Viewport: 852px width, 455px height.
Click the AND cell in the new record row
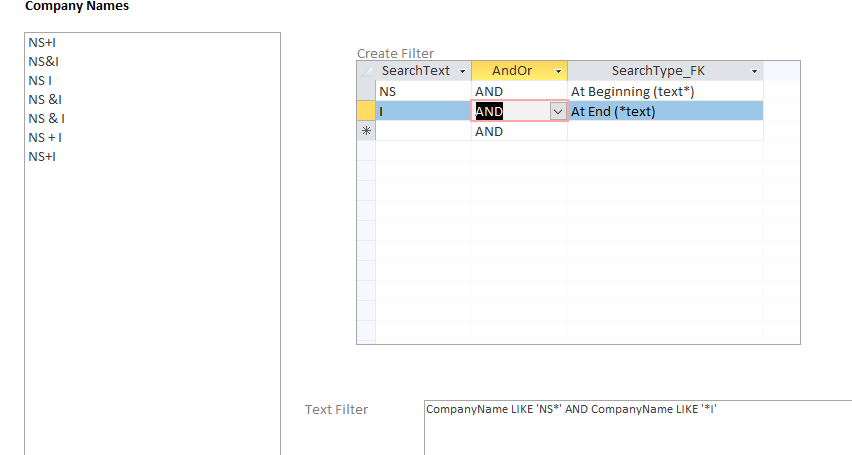tap(518, 131)
